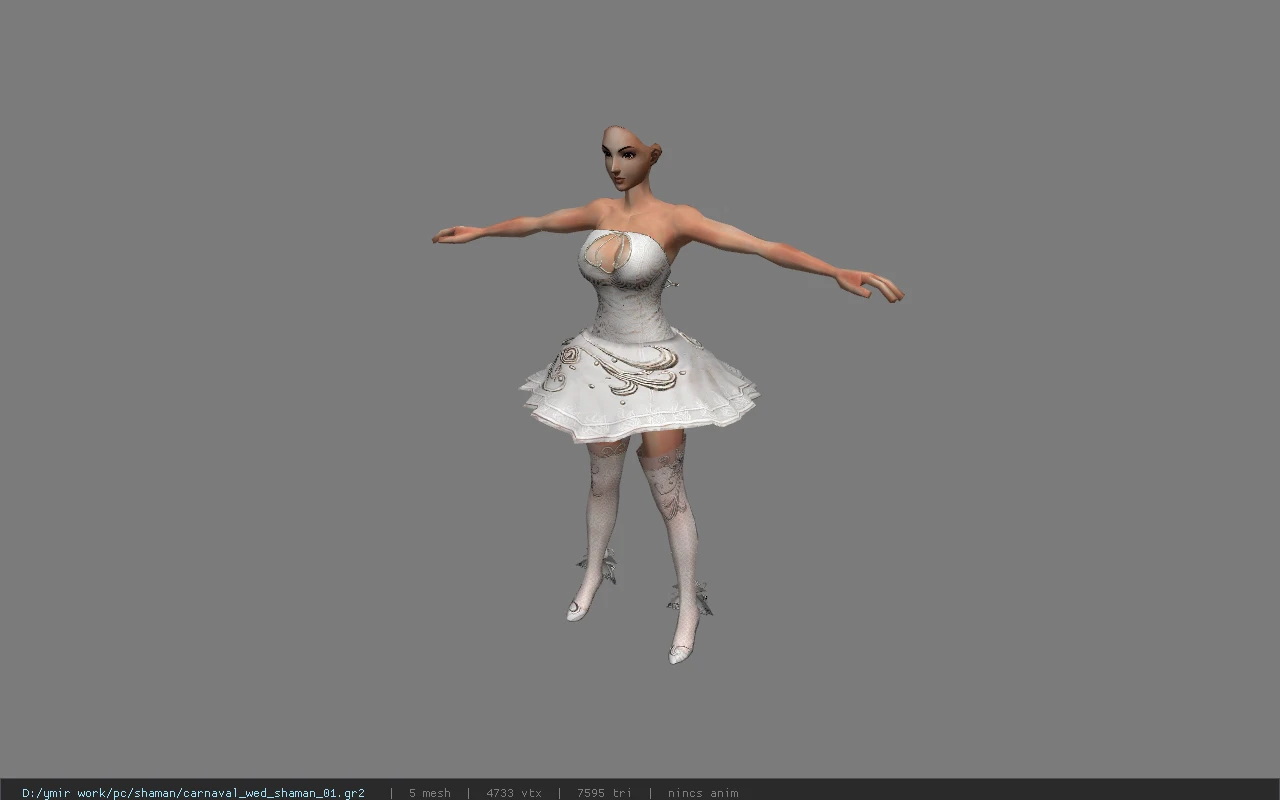
Task: Click the 3D character model in viewport
Action: click(667, 394)
